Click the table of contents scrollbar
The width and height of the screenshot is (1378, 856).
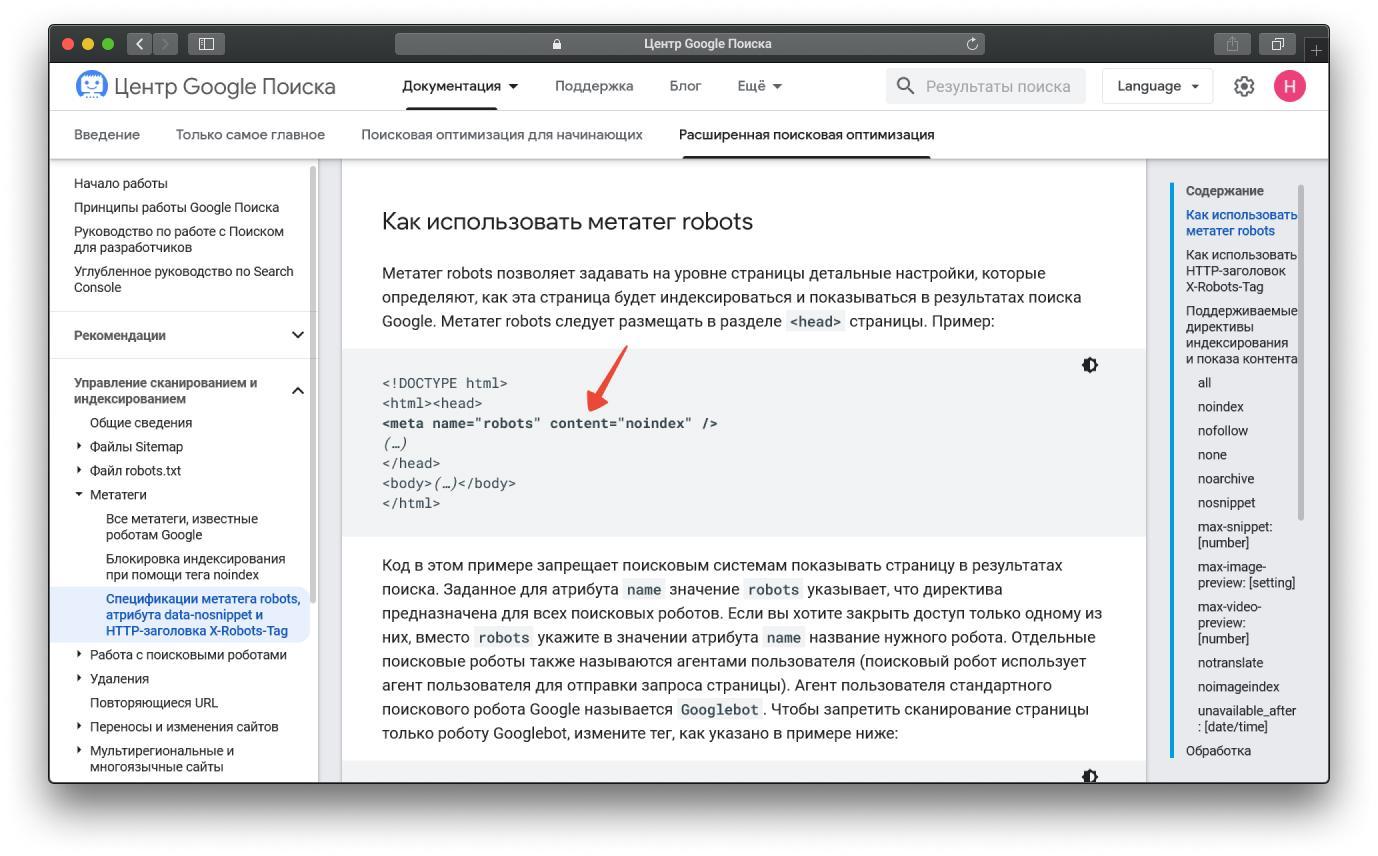(1301, 352)
